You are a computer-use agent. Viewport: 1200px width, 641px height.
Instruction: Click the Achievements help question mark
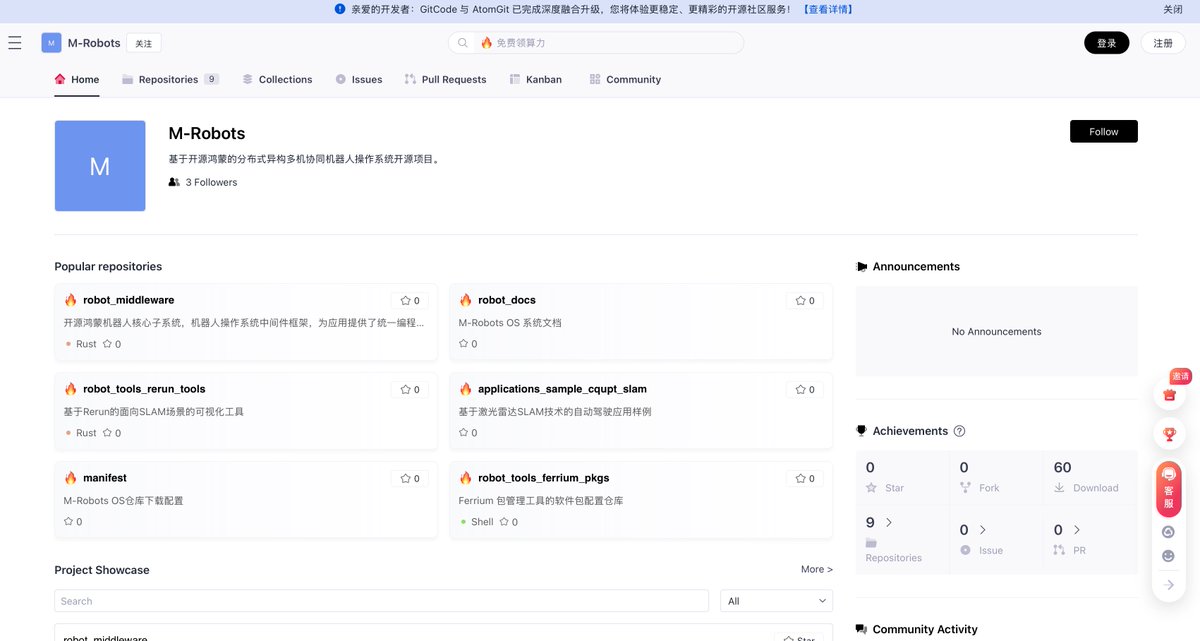[x=960, y=431]
